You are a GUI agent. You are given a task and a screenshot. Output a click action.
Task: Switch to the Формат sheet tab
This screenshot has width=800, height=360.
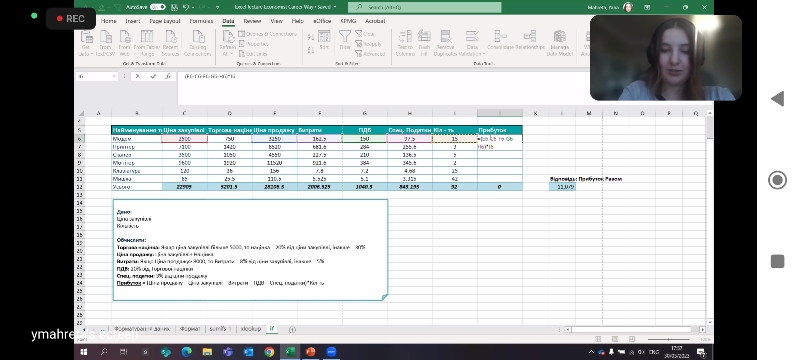190,329
